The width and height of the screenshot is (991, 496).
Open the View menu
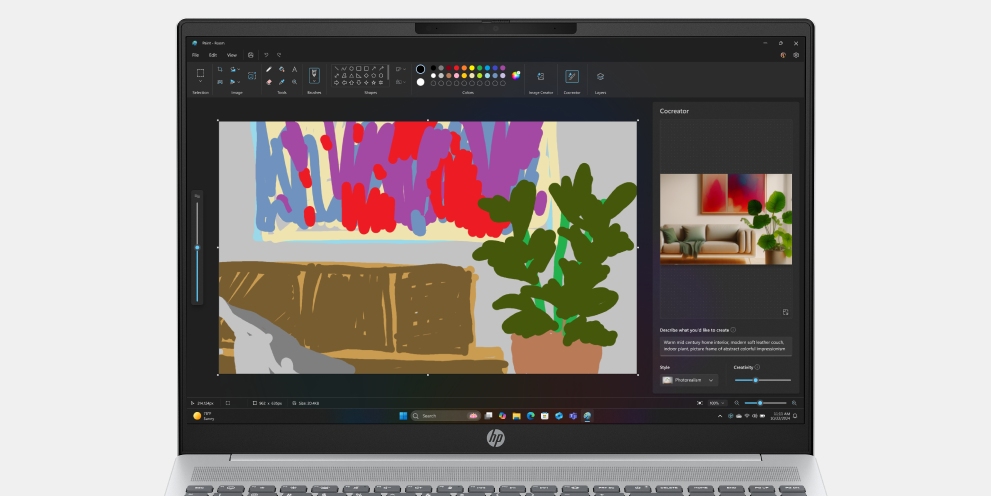click(232, 55)
